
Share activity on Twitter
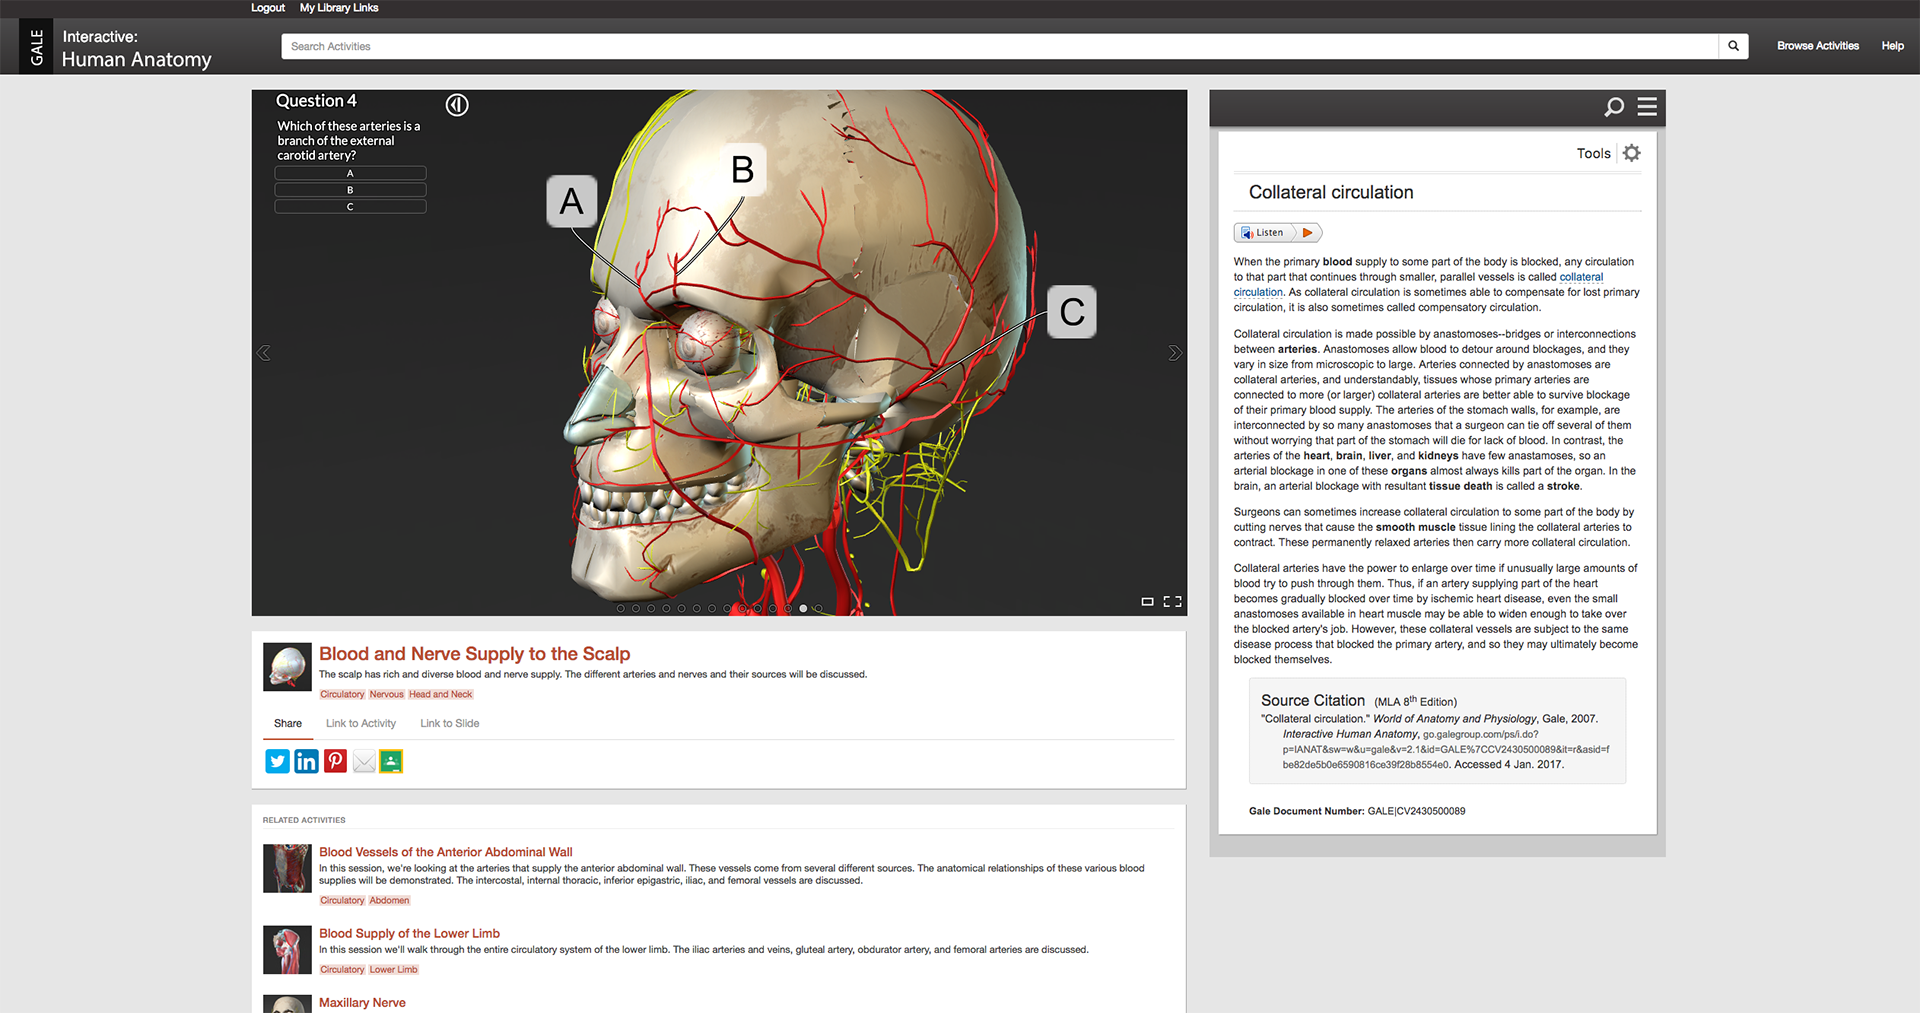click(277, 761)
